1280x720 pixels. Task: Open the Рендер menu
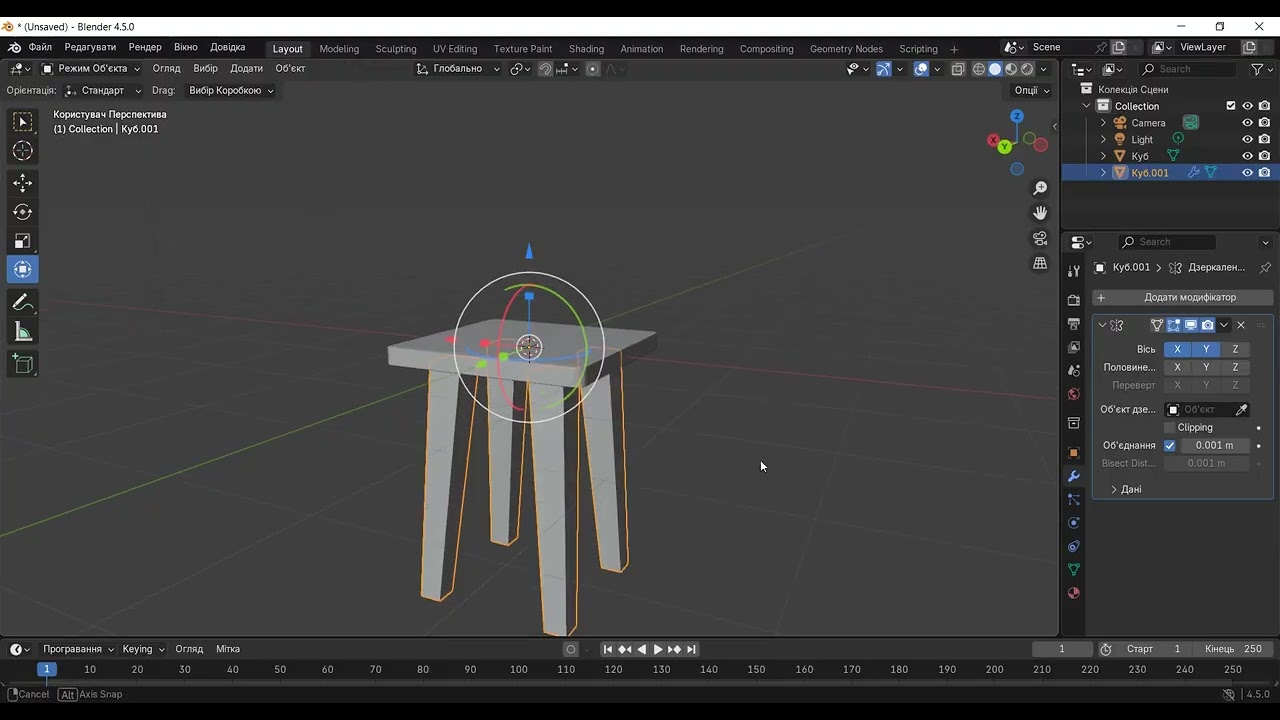point(145,47)
